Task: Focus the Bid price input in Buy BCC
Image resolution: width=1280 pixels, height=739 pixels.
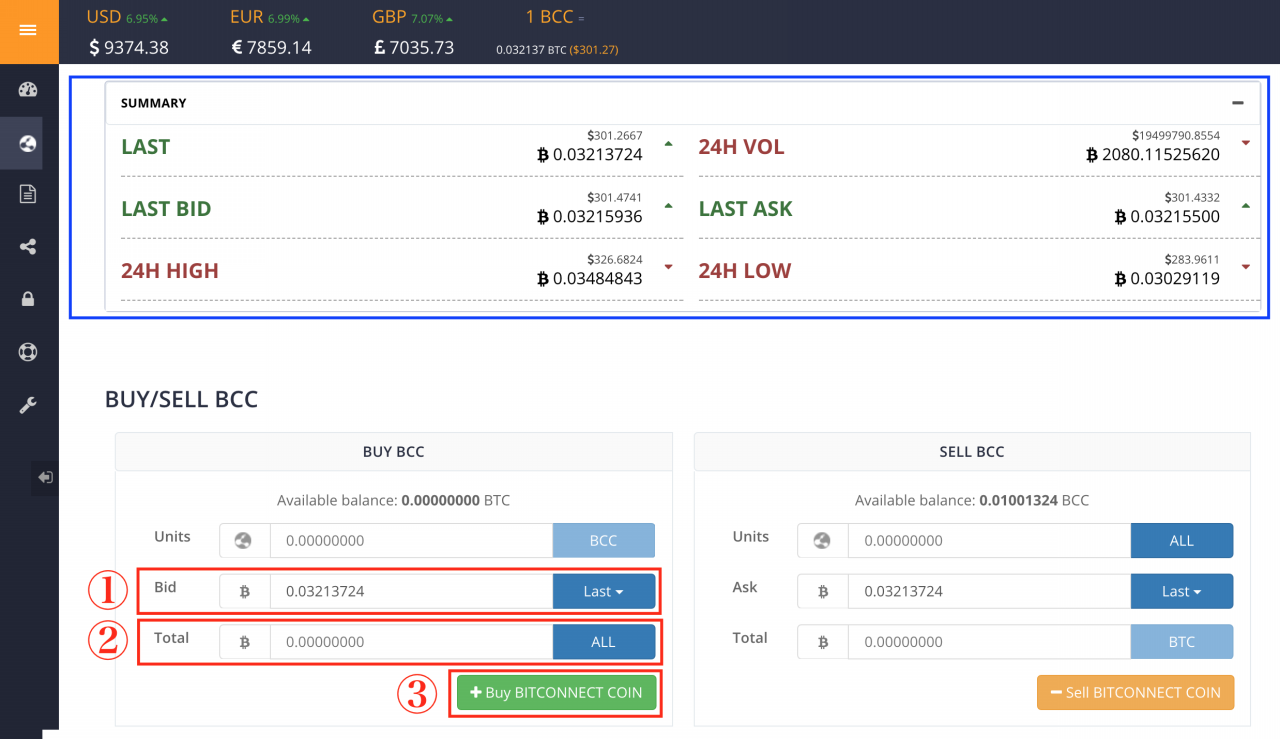Action: click(x=411, y=591)
